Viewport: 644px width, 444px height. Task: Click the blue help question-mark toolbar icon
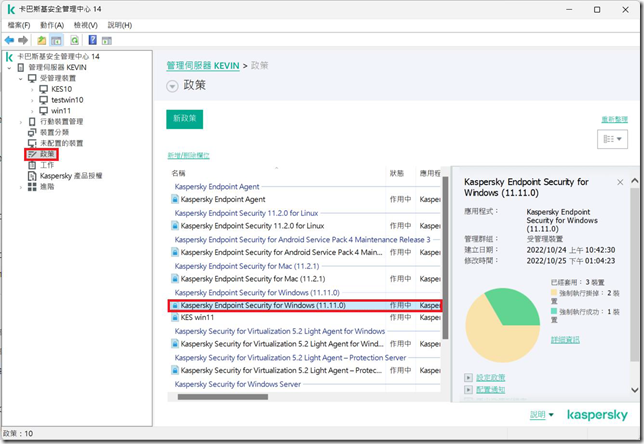pyautogui.click(x=92, y=40)
